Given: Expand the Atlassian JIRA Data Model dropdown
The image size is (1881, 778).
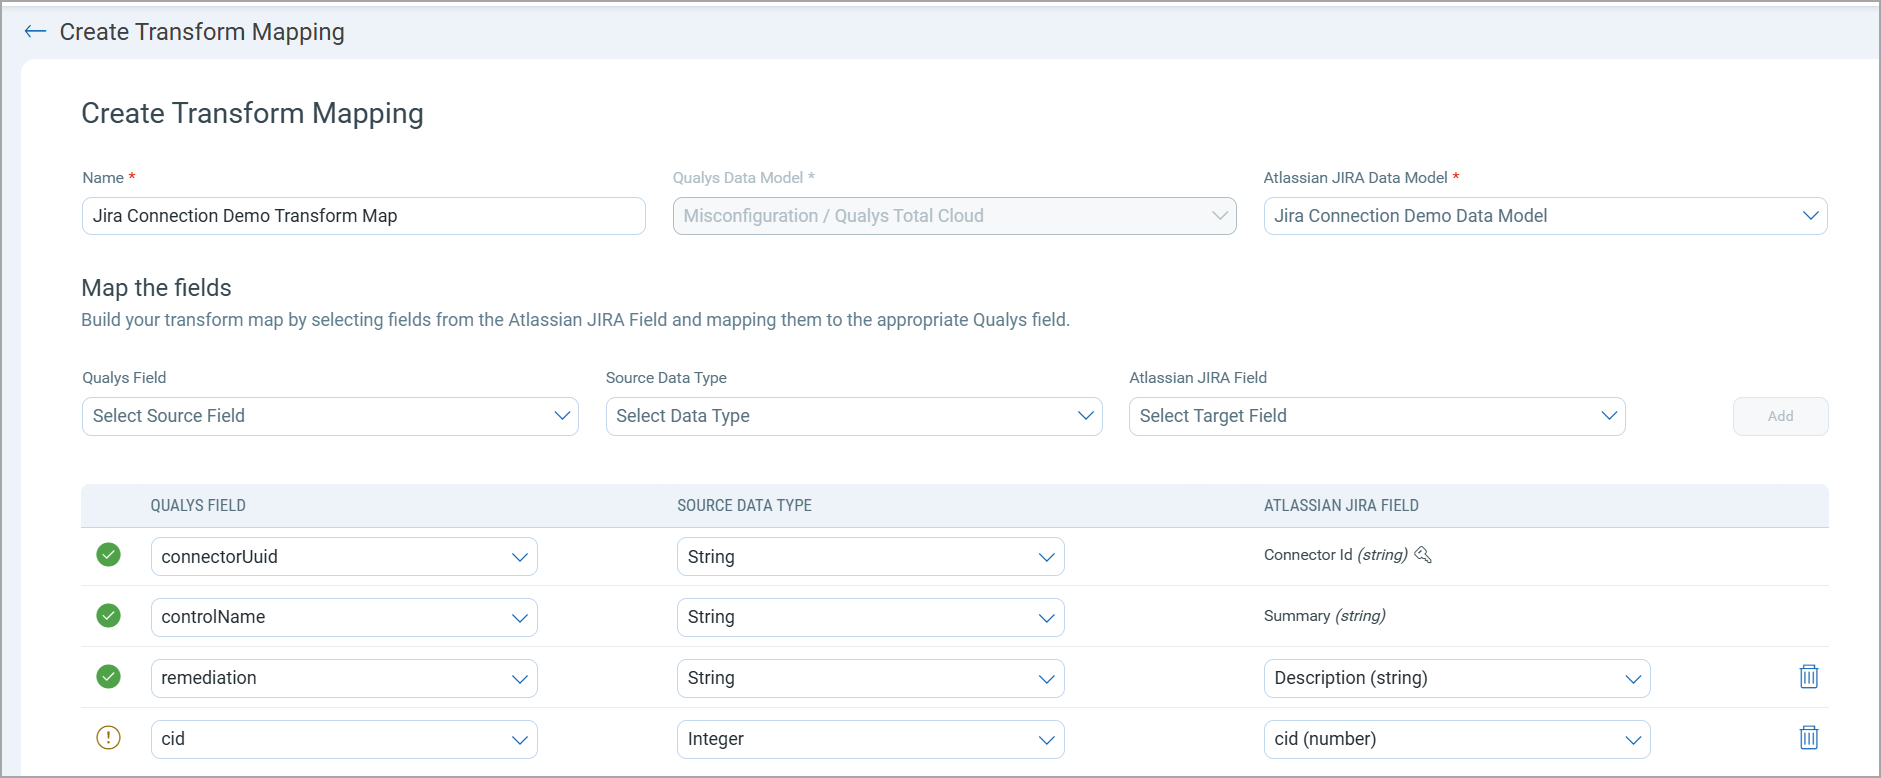Looking at the screenshot, I should (x=1544, y=216).
